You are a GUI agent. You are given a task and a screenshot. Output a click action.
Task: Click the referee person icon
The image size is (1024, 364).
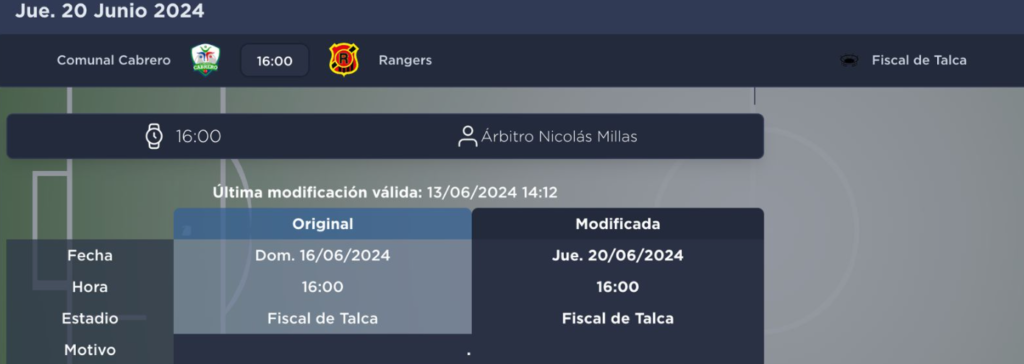(468, 137)
